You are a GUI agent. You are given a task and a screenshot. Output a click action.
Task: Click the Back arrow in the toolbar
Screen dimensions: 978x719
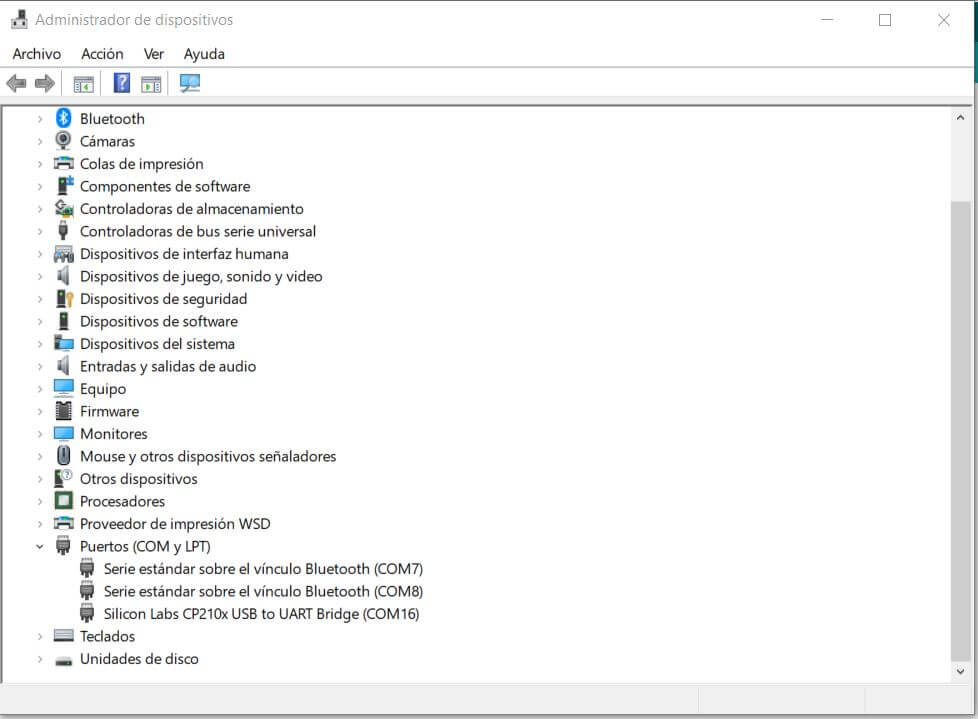point(16,84)
